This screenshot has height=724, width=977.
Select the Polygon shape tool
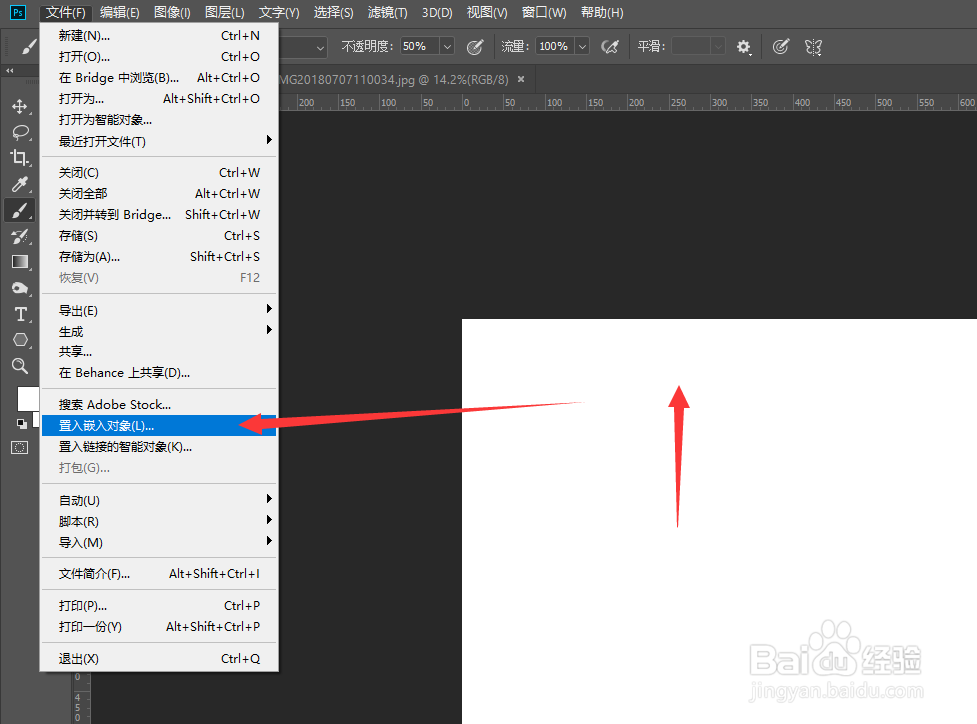pos(20,340)
